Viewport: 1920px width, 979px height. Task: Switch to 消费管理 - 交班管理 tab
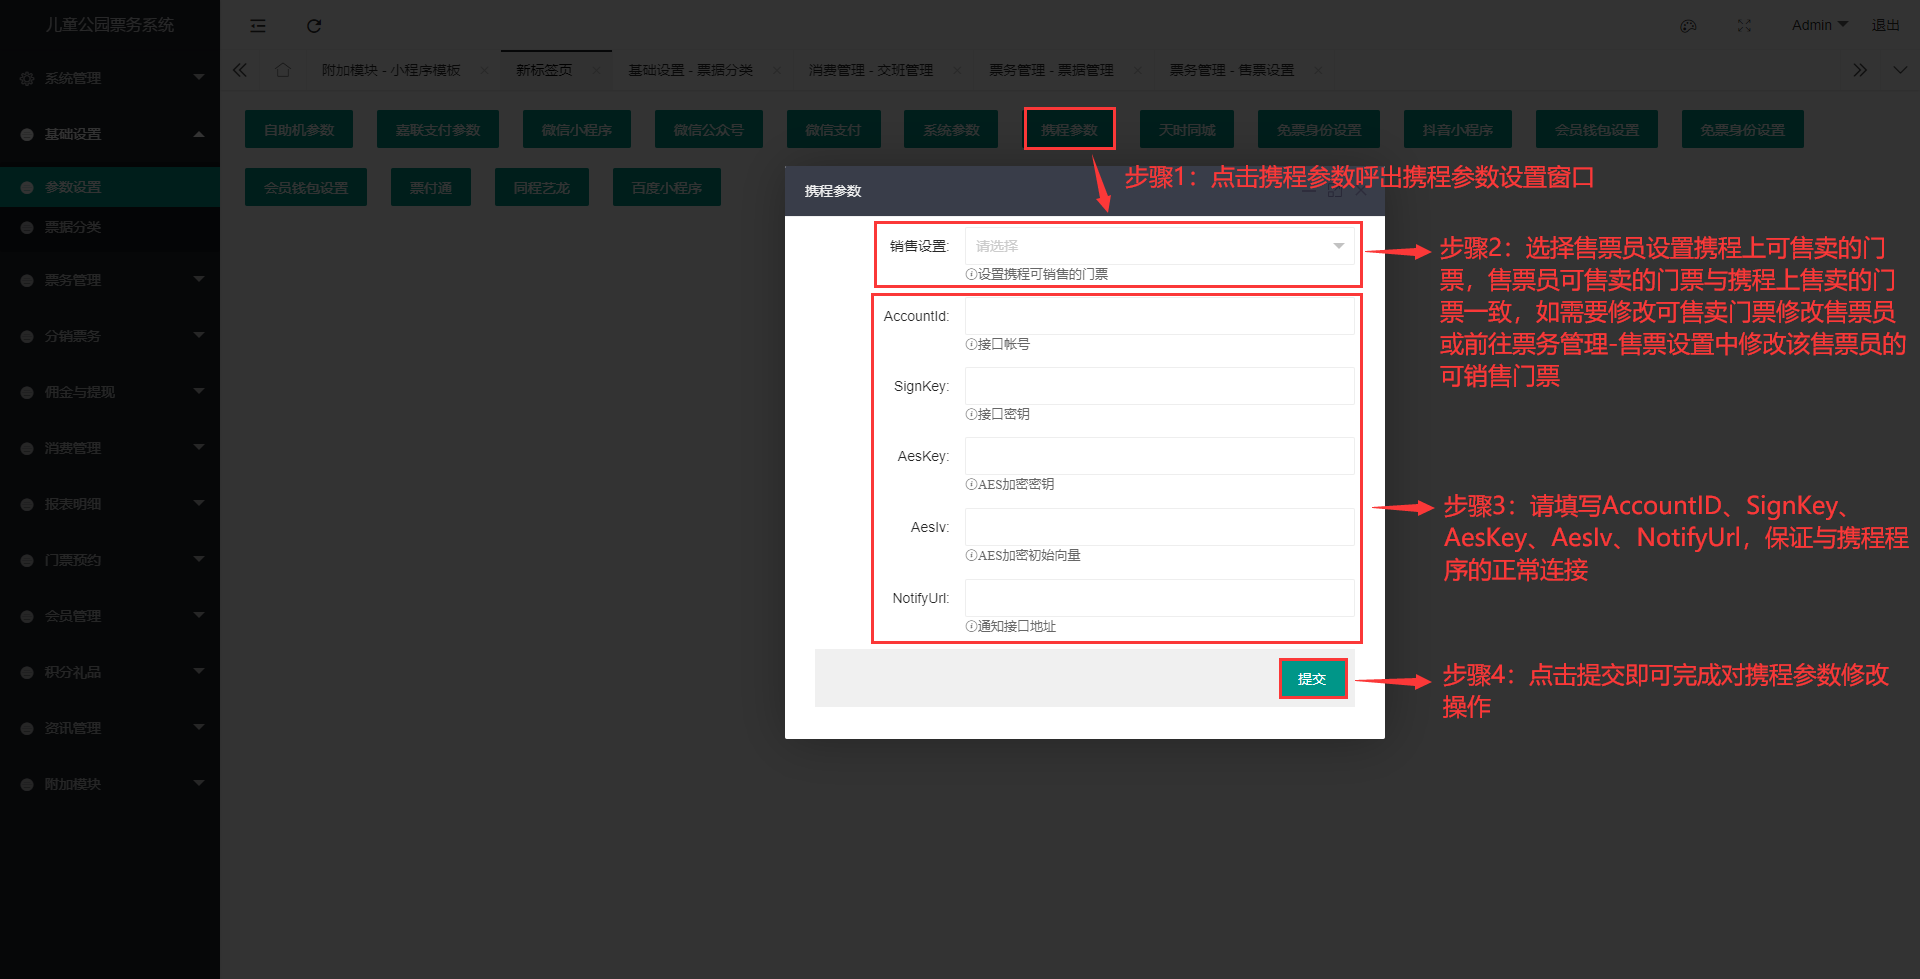pos(870,70)
